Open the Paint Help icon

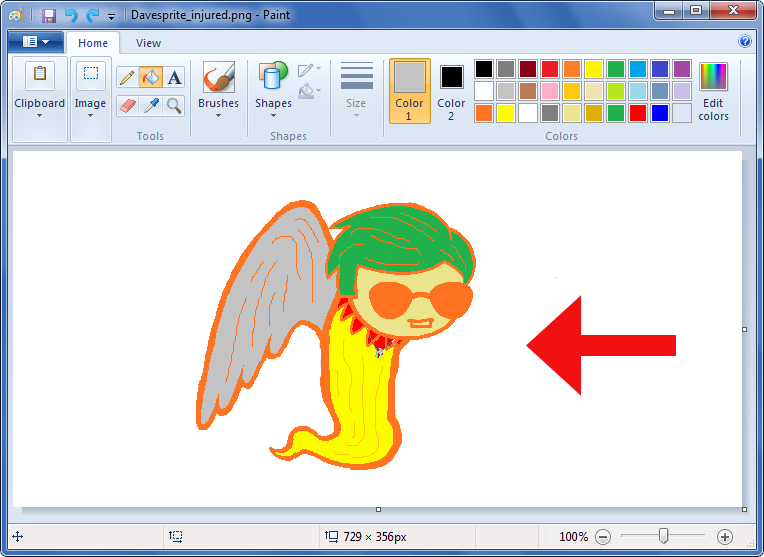coord(745,41)
